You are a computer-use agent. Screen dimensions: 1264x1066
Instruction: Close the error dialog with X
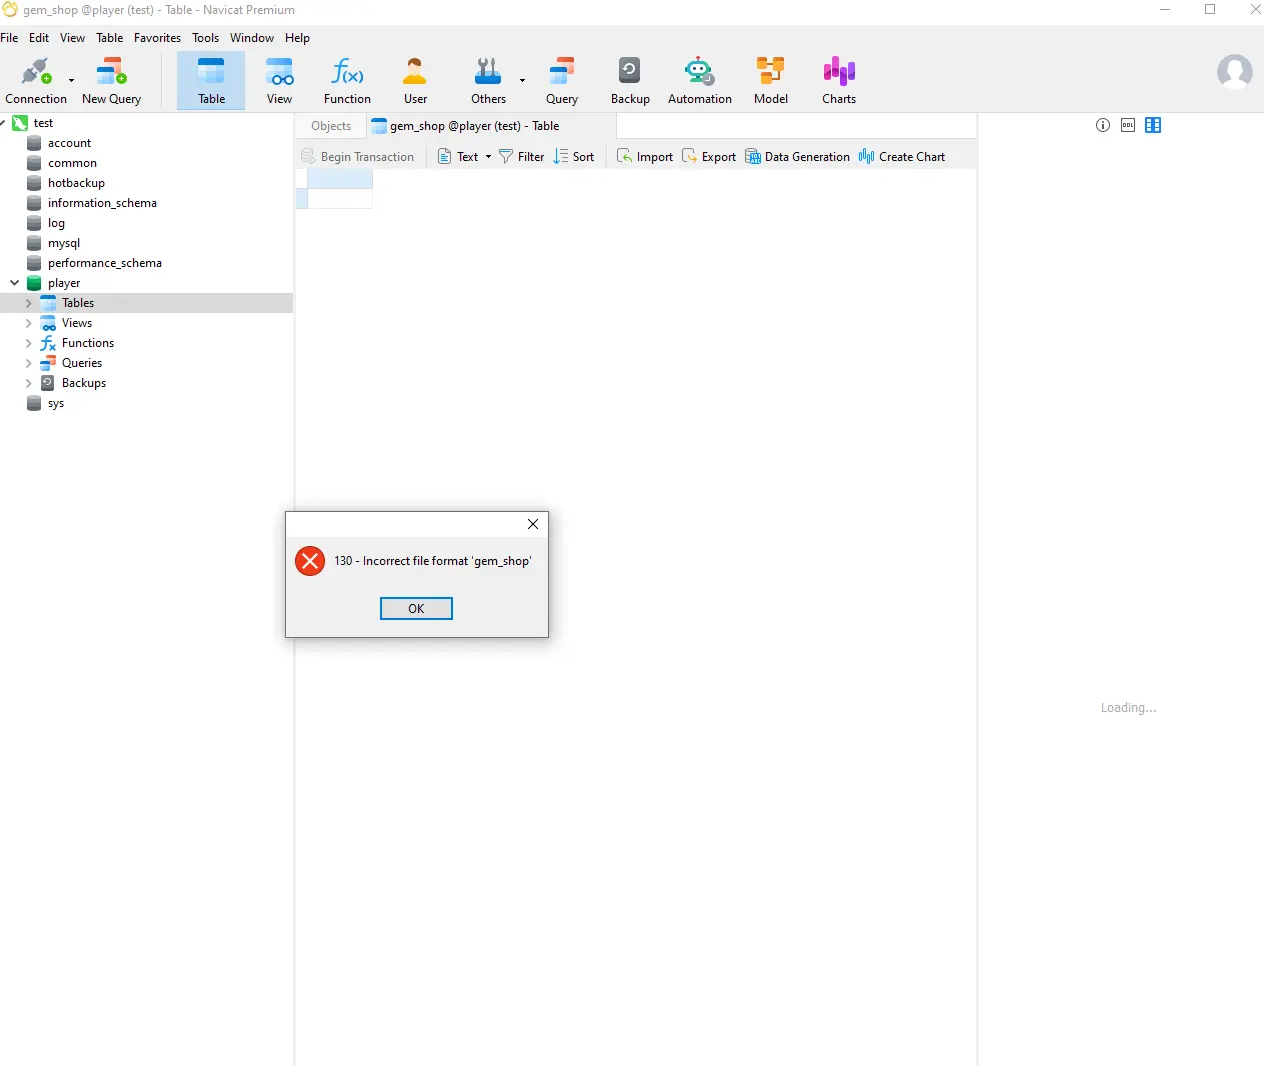533,524
